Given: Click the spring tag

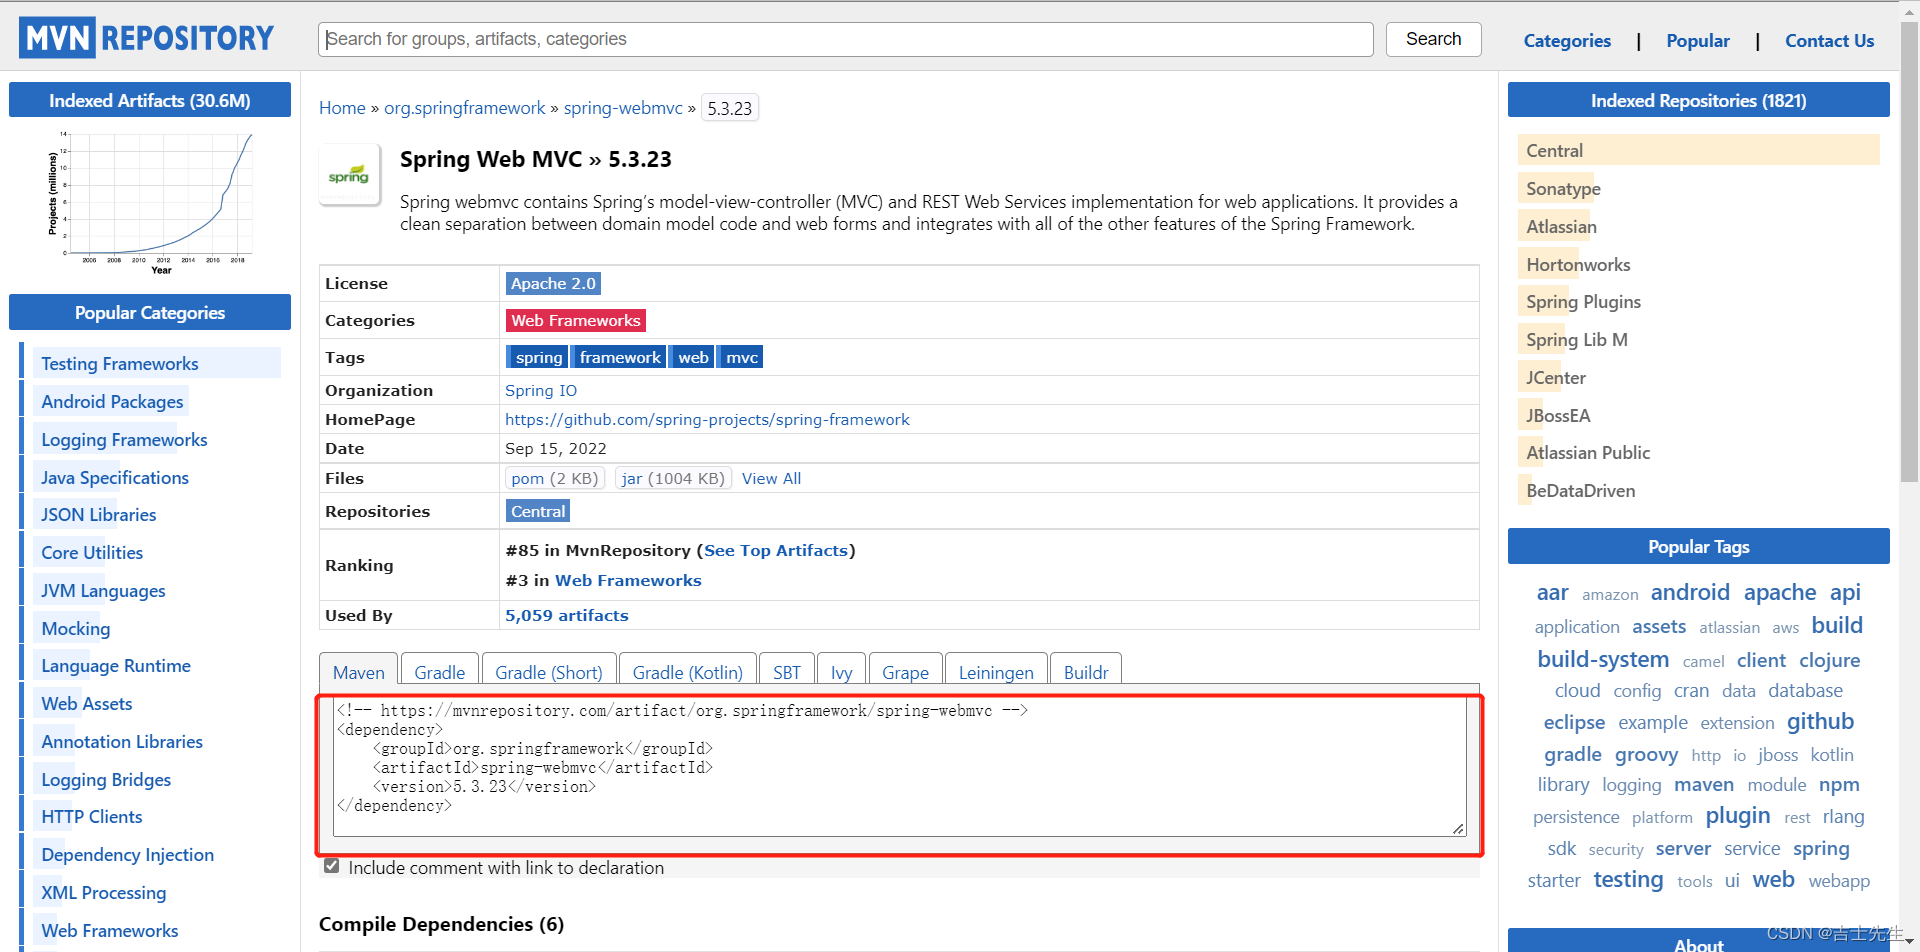Looking at the screenshot, I should [x=538, y=358].
